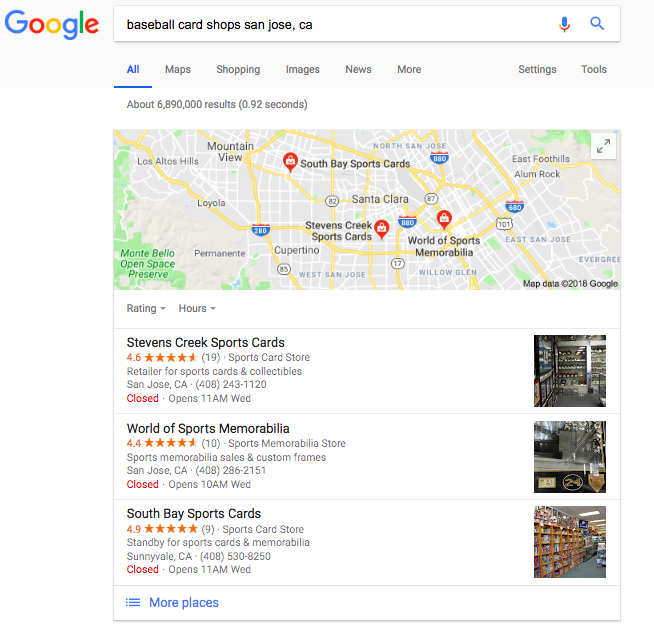Click the South Bay Sports Cards store photo

pyautogui.click(x=570, y=542)
